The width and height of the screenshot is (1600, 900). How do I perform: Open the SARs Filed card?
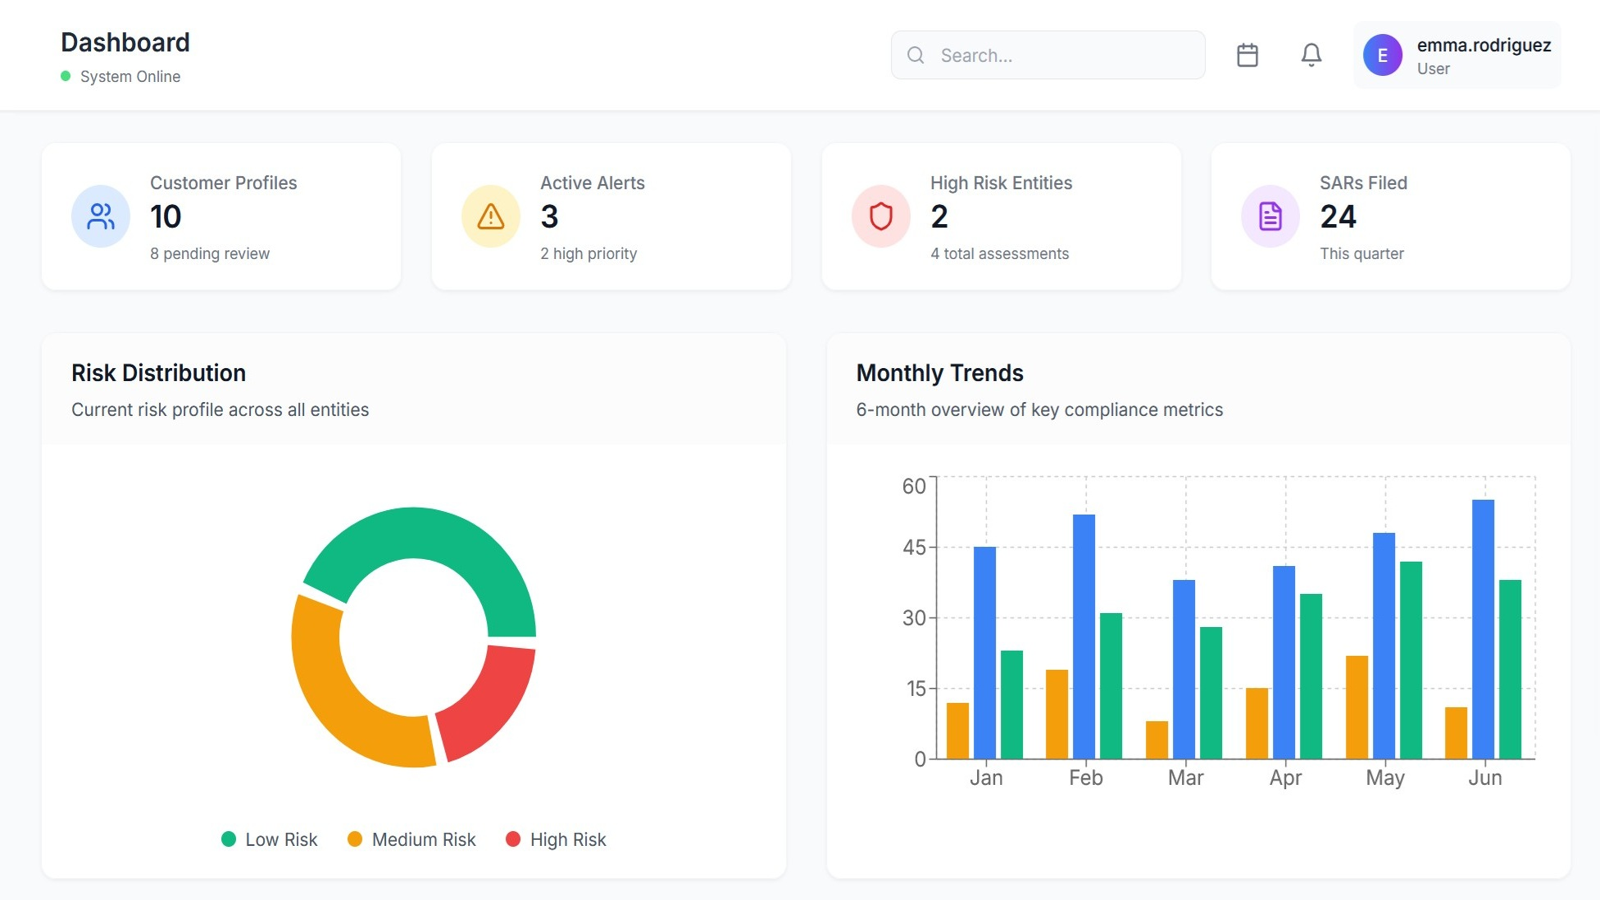[1390, 217]
